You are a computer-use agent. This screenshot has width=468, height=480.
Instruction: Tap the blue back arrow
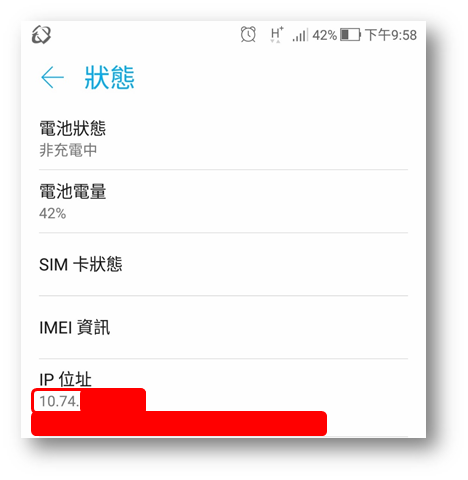coord(52,77)
